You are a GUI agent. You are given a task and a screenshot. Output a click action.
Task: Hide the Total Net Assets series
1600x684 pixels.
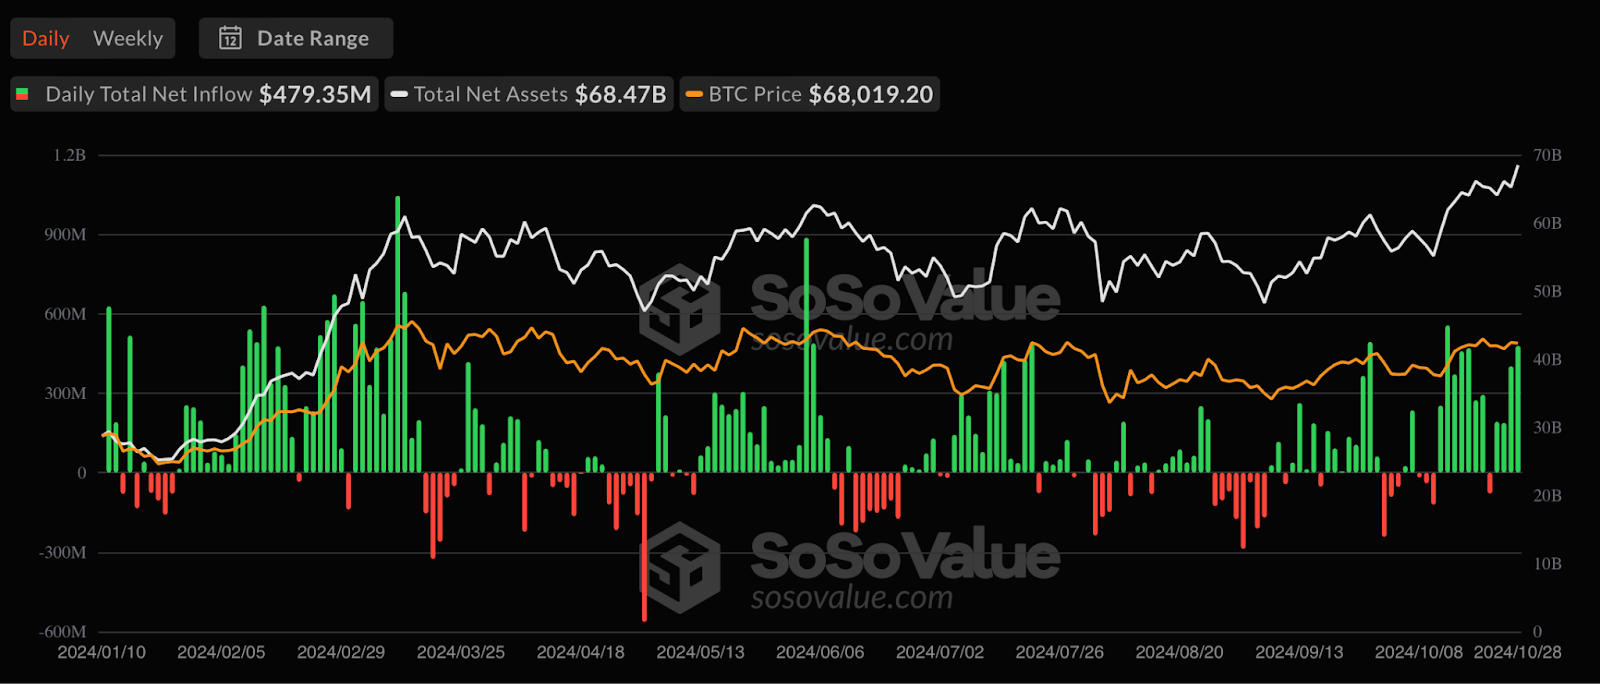pyautogui.click(x=490, y=95)
